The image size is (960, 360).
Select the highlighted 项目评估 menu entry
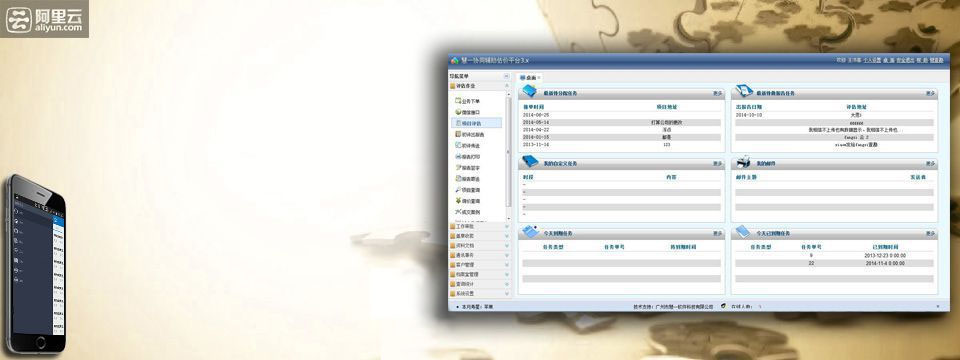point(476,123)
